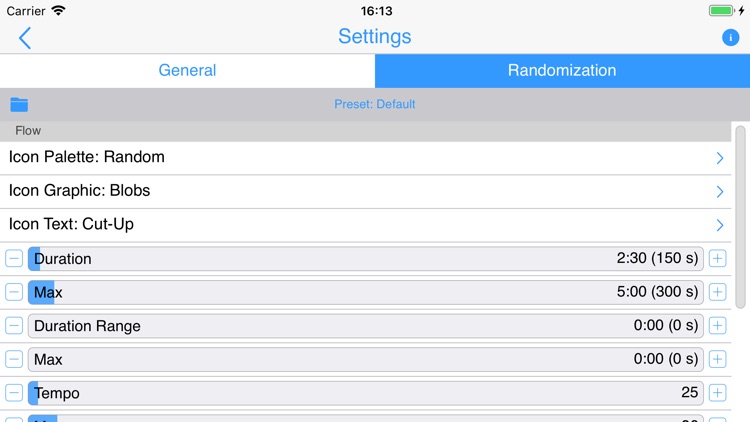Select the Randomization tab
750x422 pixels.
(562, 70)
